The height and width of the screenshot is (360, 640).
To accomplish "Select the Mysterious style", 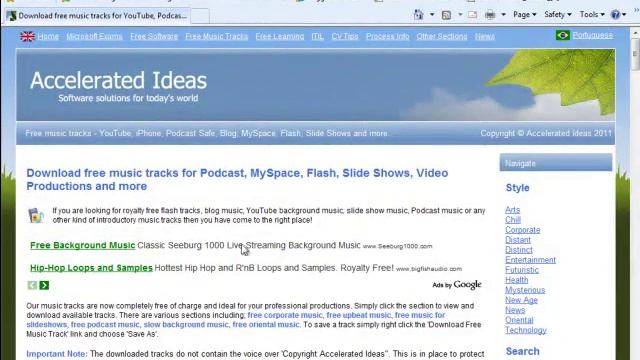I will (x=525, y=290).
